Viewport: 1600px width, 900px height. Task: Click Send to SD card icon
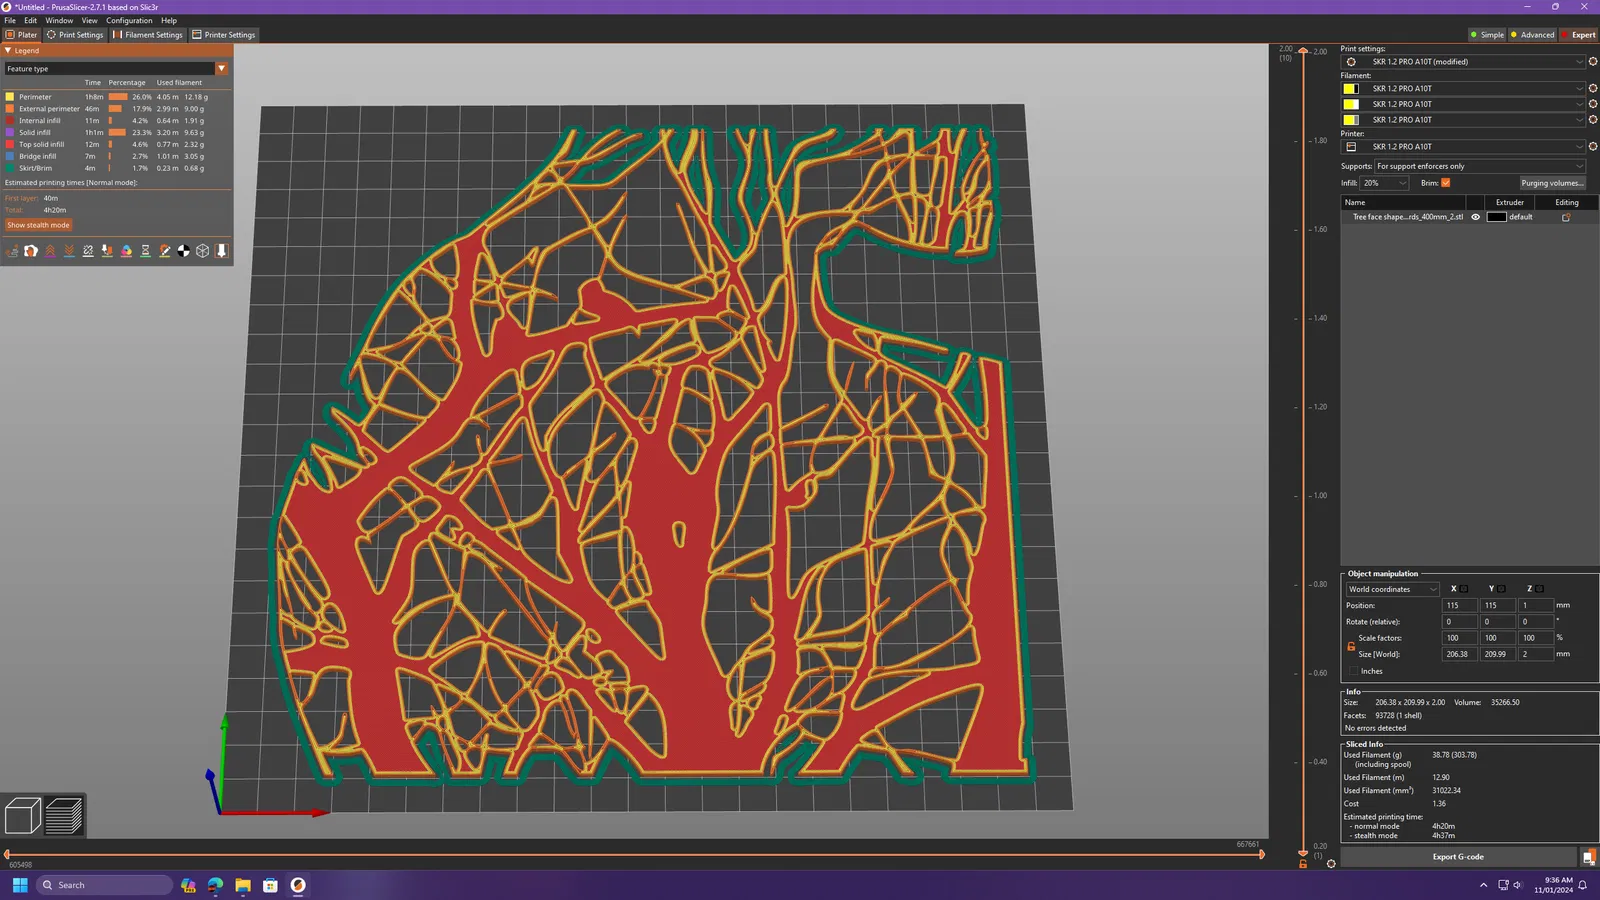pyautogui.click(x=1588, y=857)
